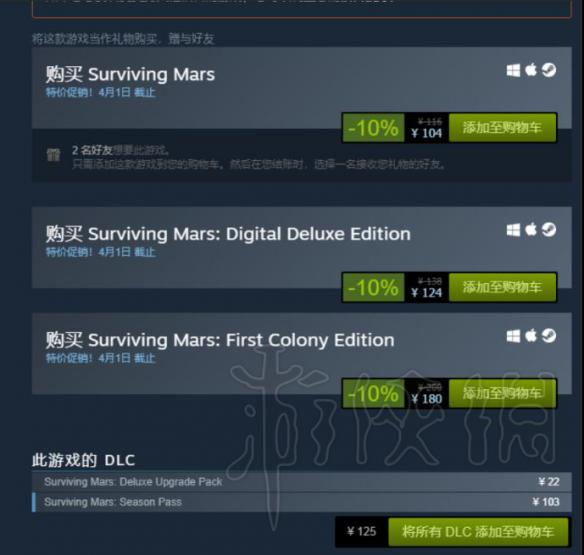Click SteamOS icon on Digital Deluxe Edition
The image size is (584, 555).
pyautogui.click(x=549, y=229)
